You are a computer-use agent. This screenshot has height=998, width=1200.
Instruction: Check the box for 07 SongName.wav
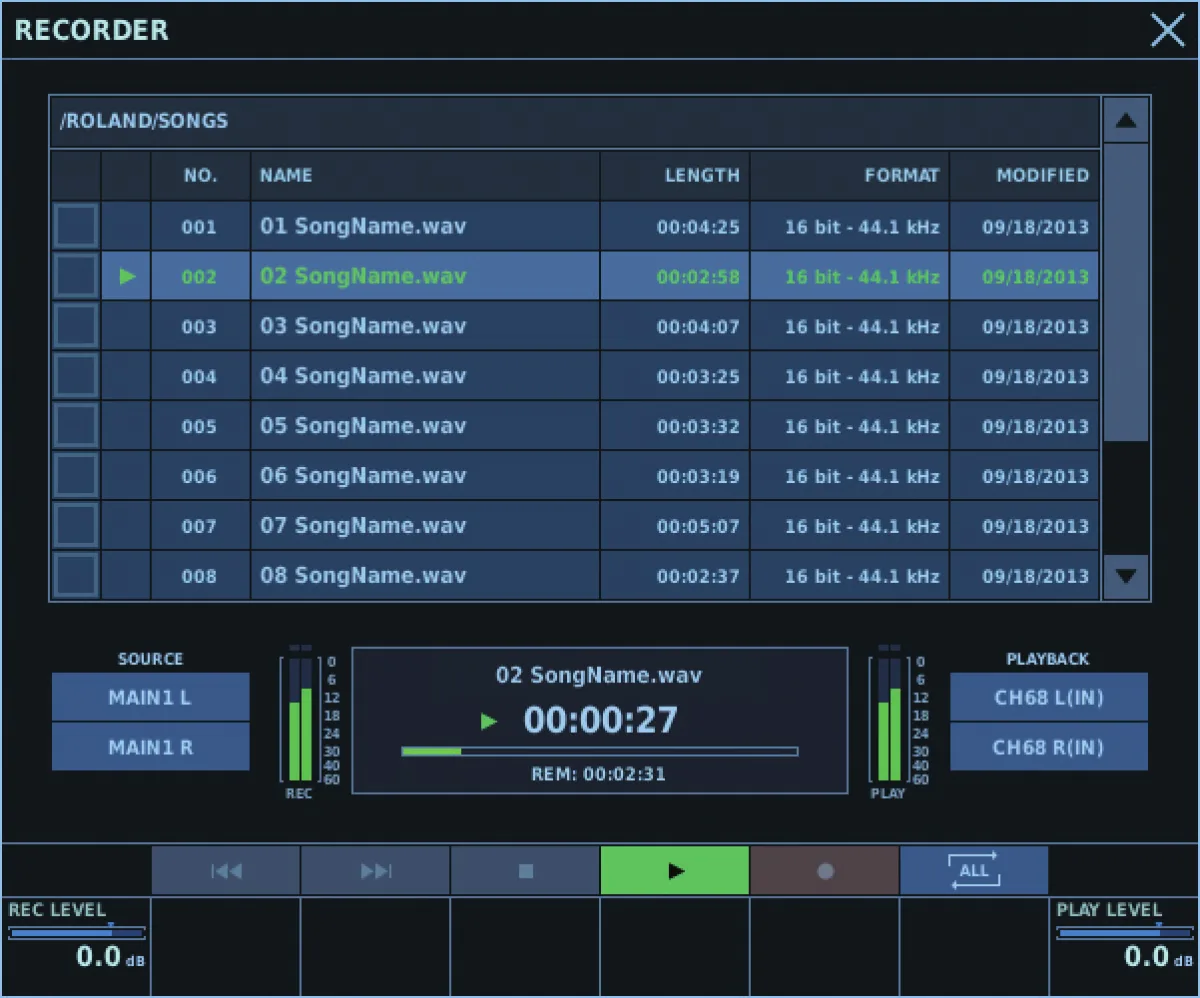coord(76,526)
